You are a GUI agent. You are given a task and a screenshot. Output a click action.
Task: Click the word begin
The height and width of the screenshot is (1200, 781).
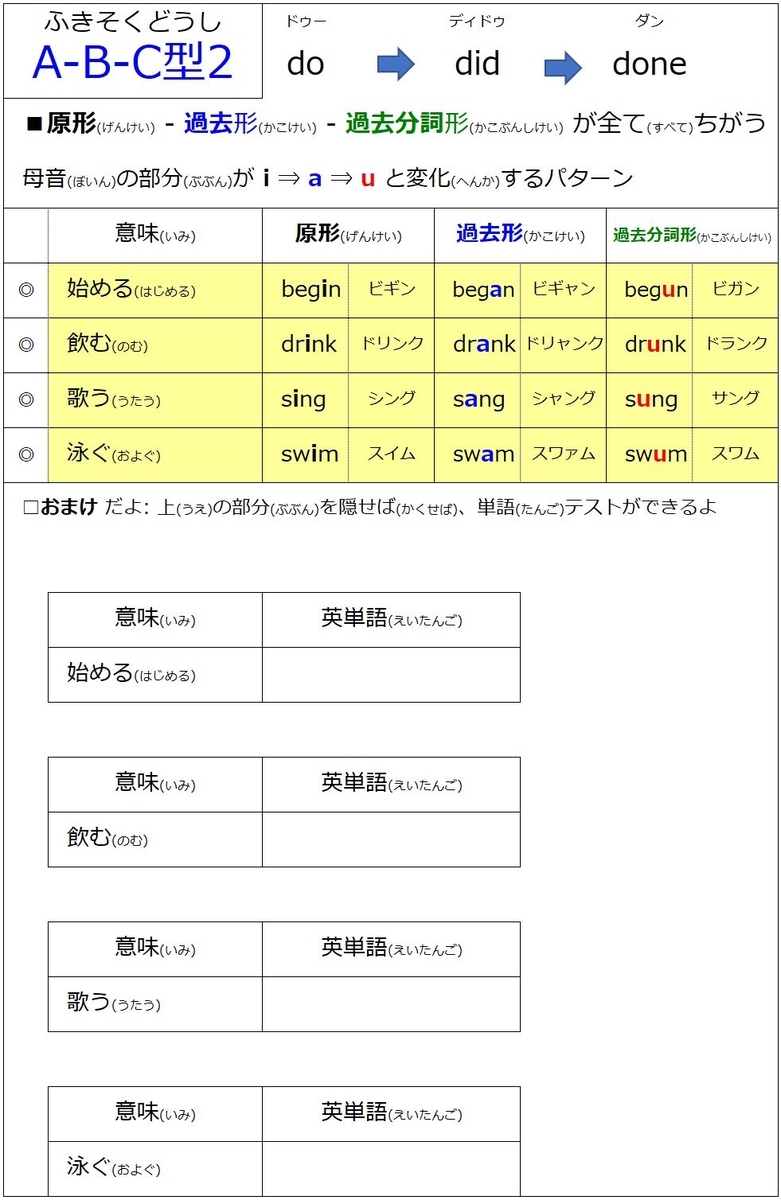311,290
